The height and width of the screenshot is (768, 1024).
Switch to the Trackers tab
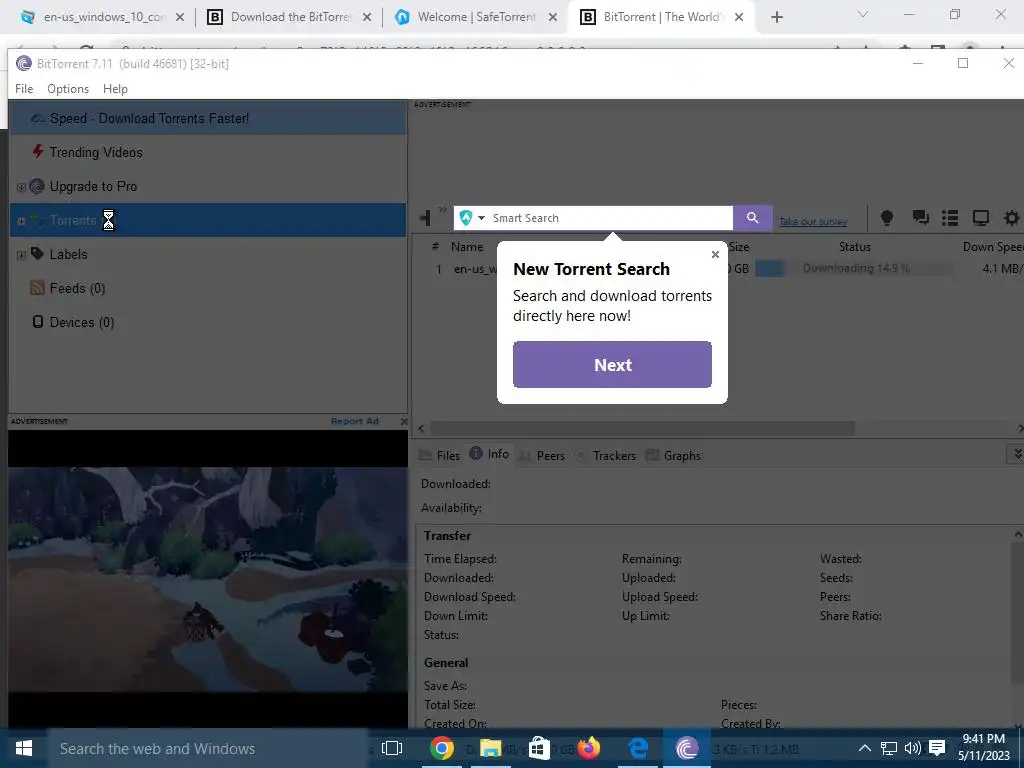605,455
